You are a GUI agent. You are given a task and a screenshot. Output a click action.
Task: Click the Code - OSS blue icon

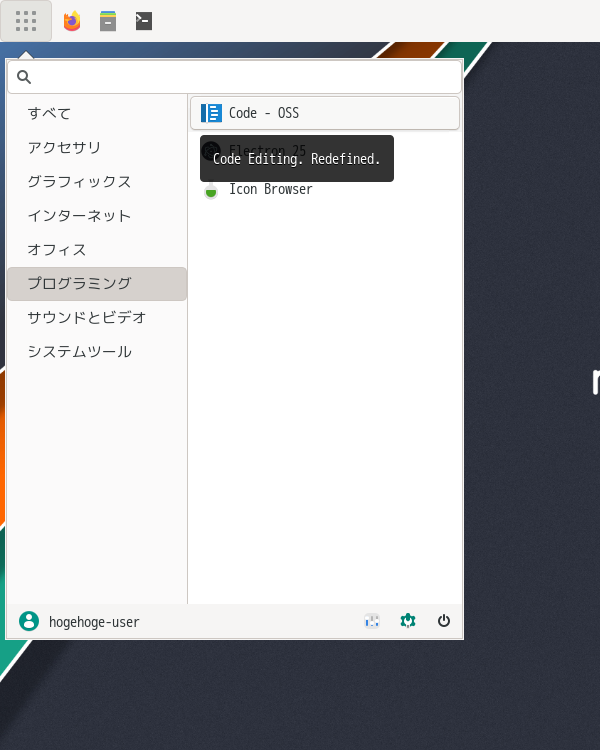pos(211,113)
